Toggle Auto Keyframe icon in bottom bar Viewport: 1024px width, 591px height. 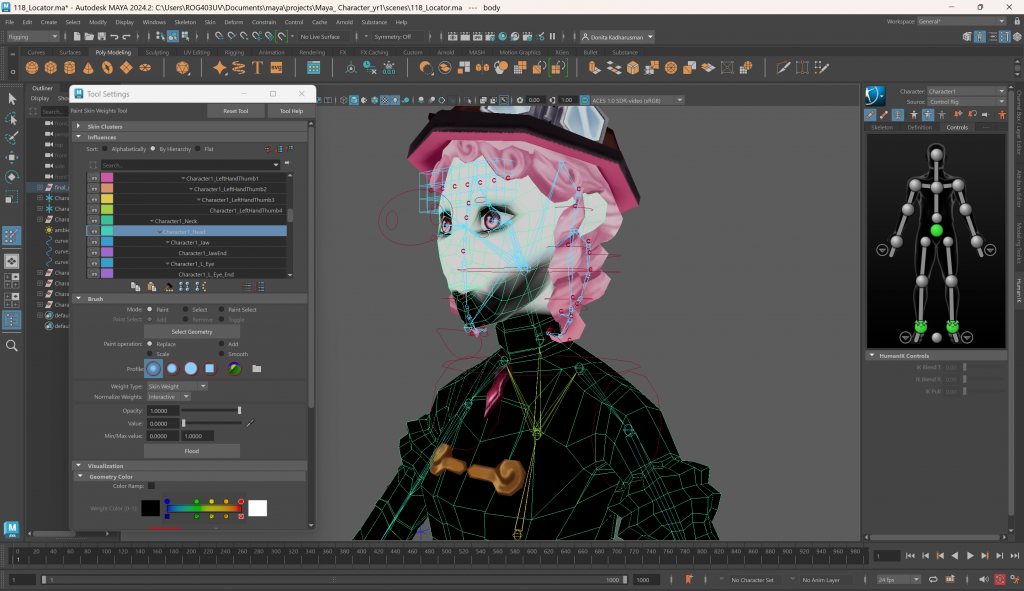[x=1000, y=579]
